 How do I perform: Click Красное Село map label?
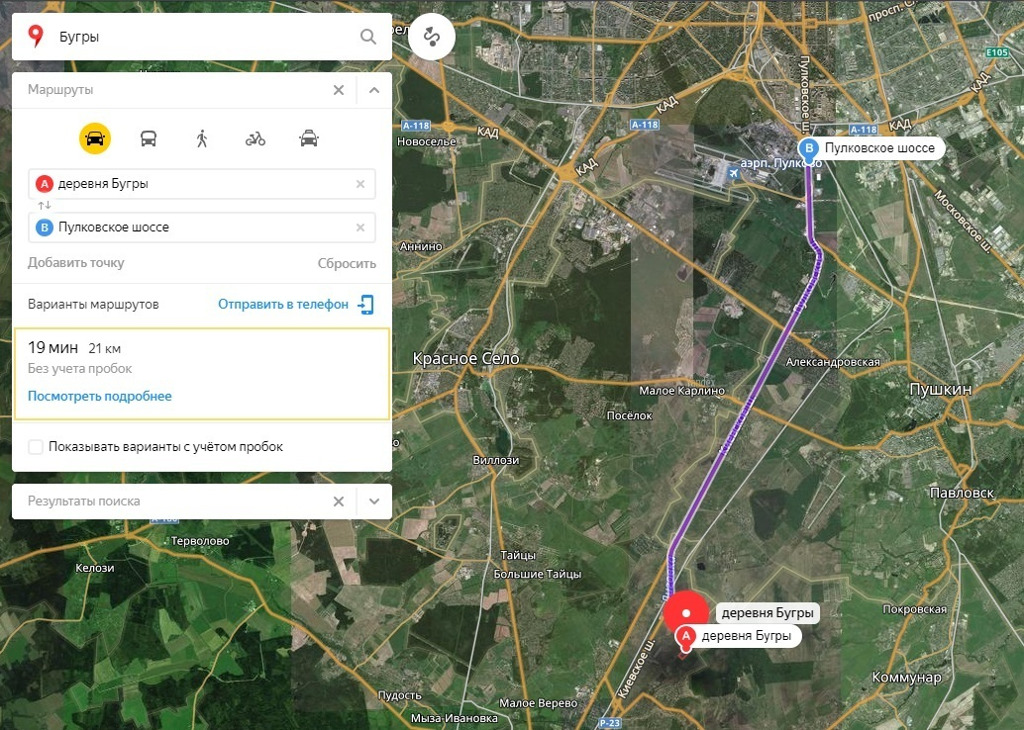(466, 358)
